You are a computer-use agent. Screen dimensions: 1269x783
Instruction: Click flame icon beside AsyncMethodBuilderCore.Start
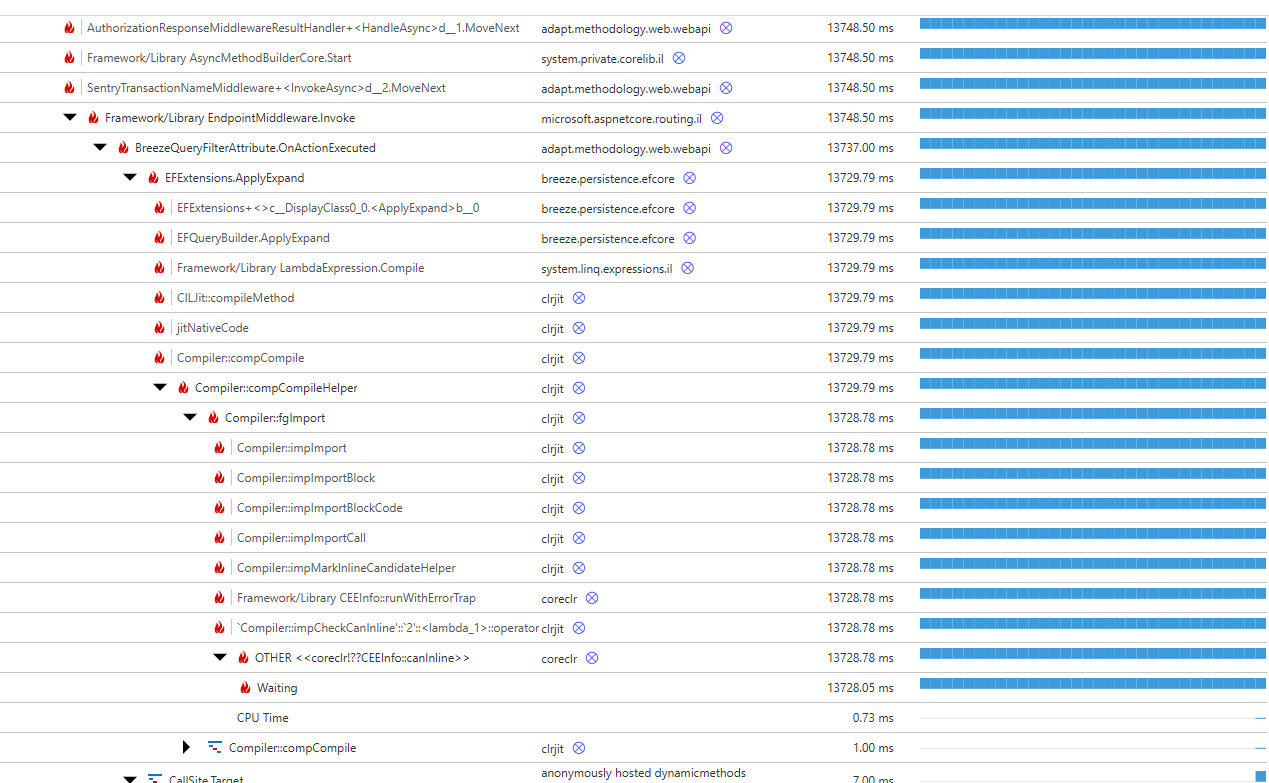pos(69,58)
